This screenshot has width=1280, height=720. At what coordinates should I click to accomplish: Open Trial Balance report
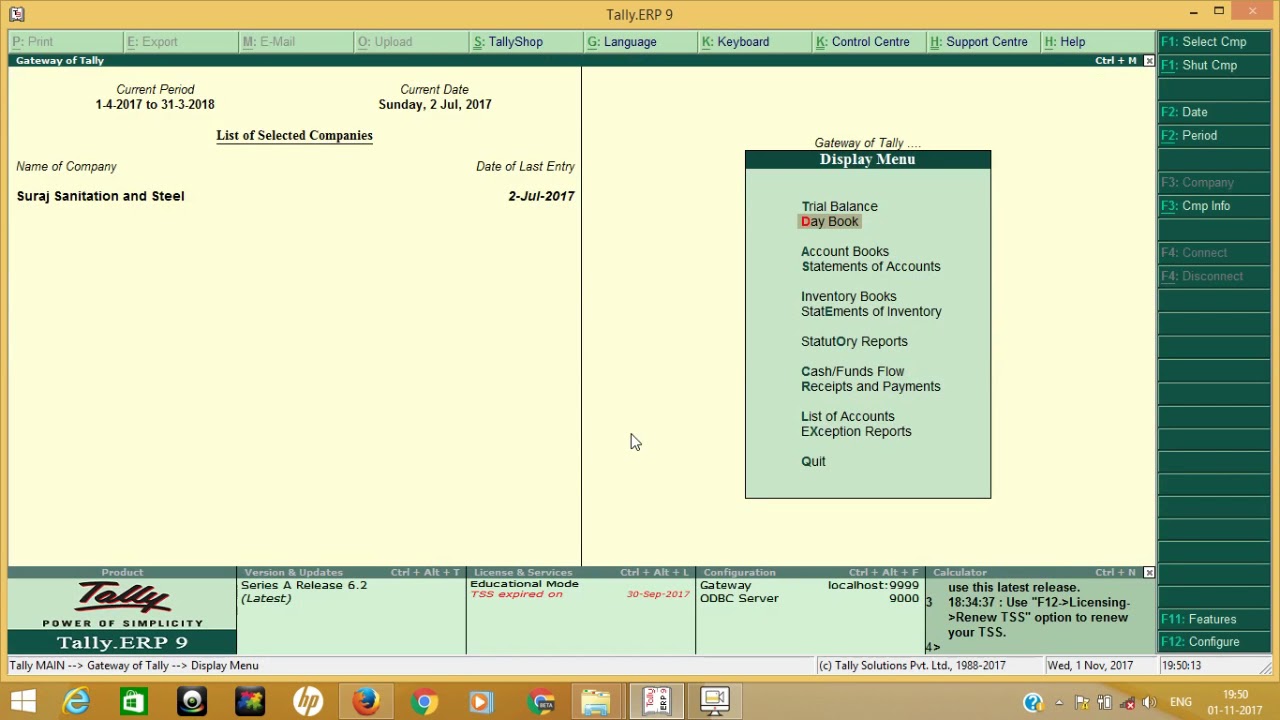coord(839,206)
